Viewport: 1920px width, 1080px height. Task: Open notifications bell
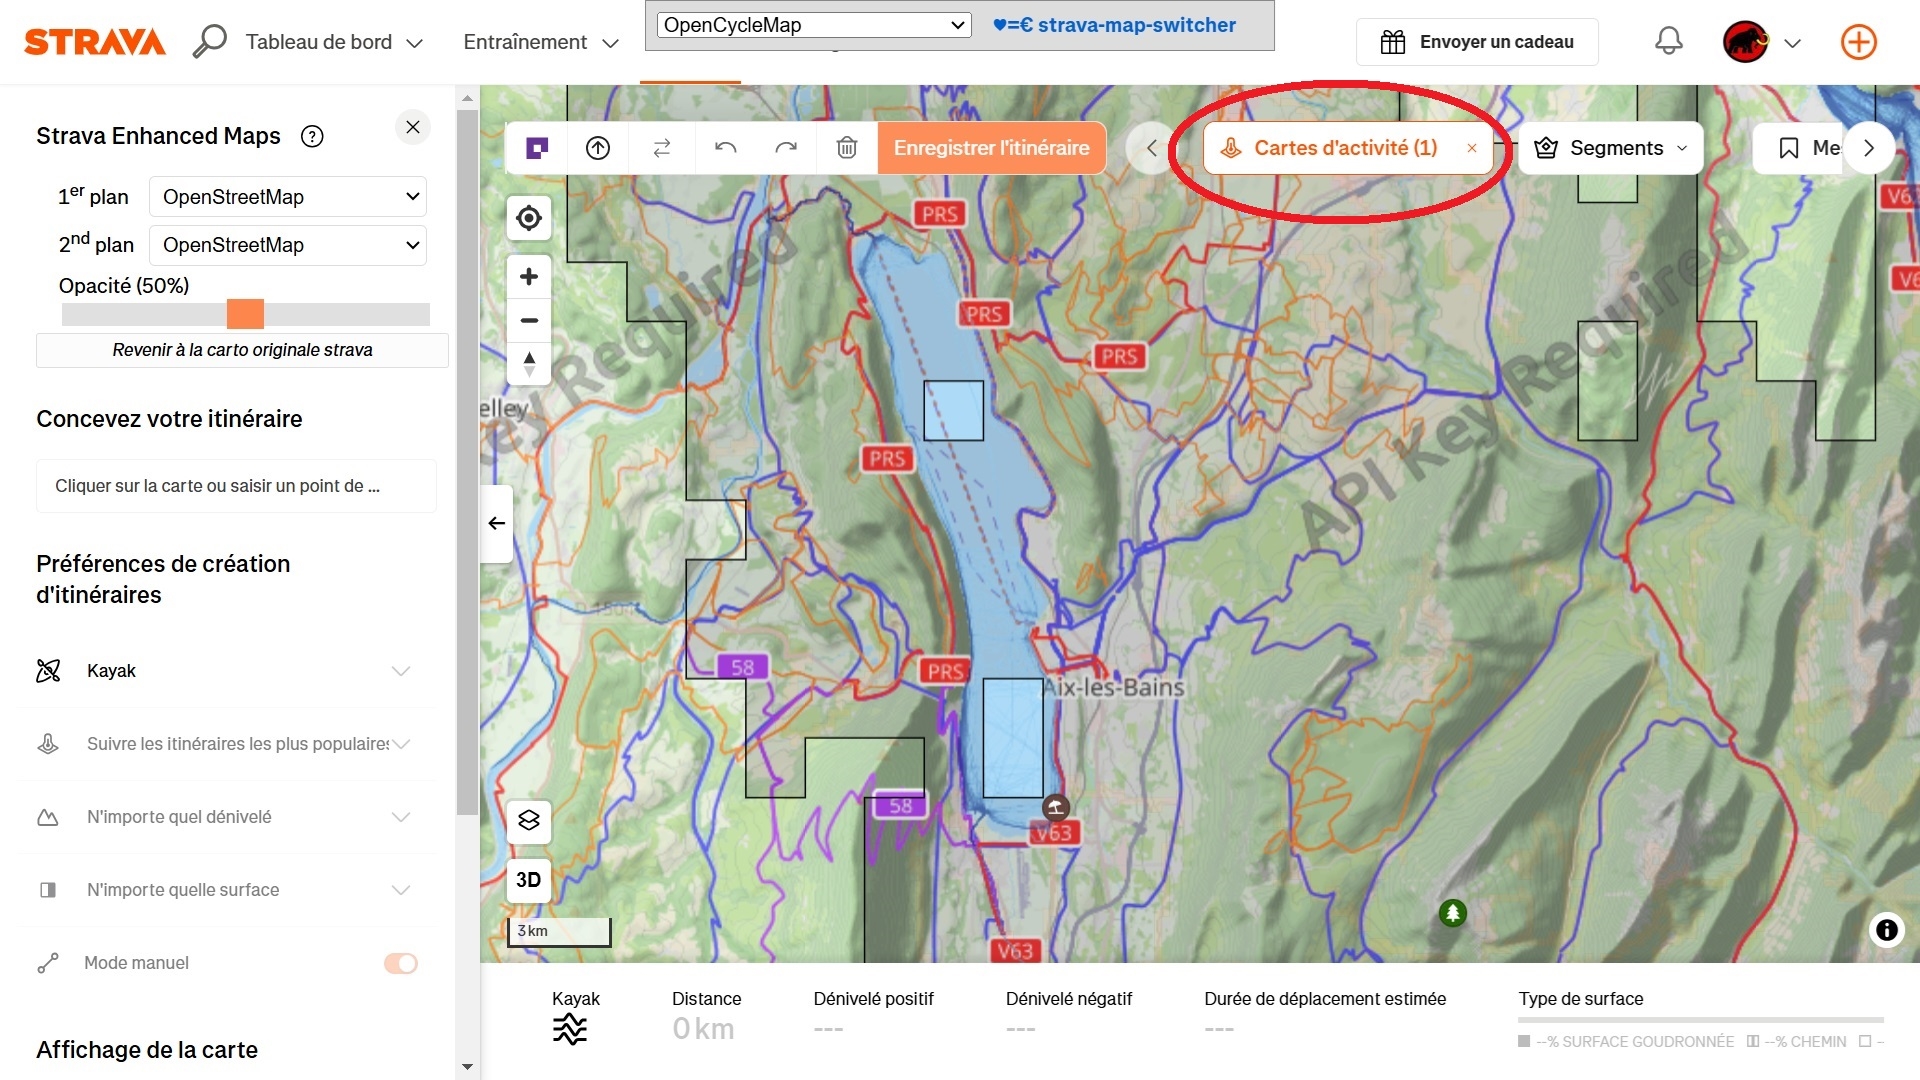(1668, 42)
